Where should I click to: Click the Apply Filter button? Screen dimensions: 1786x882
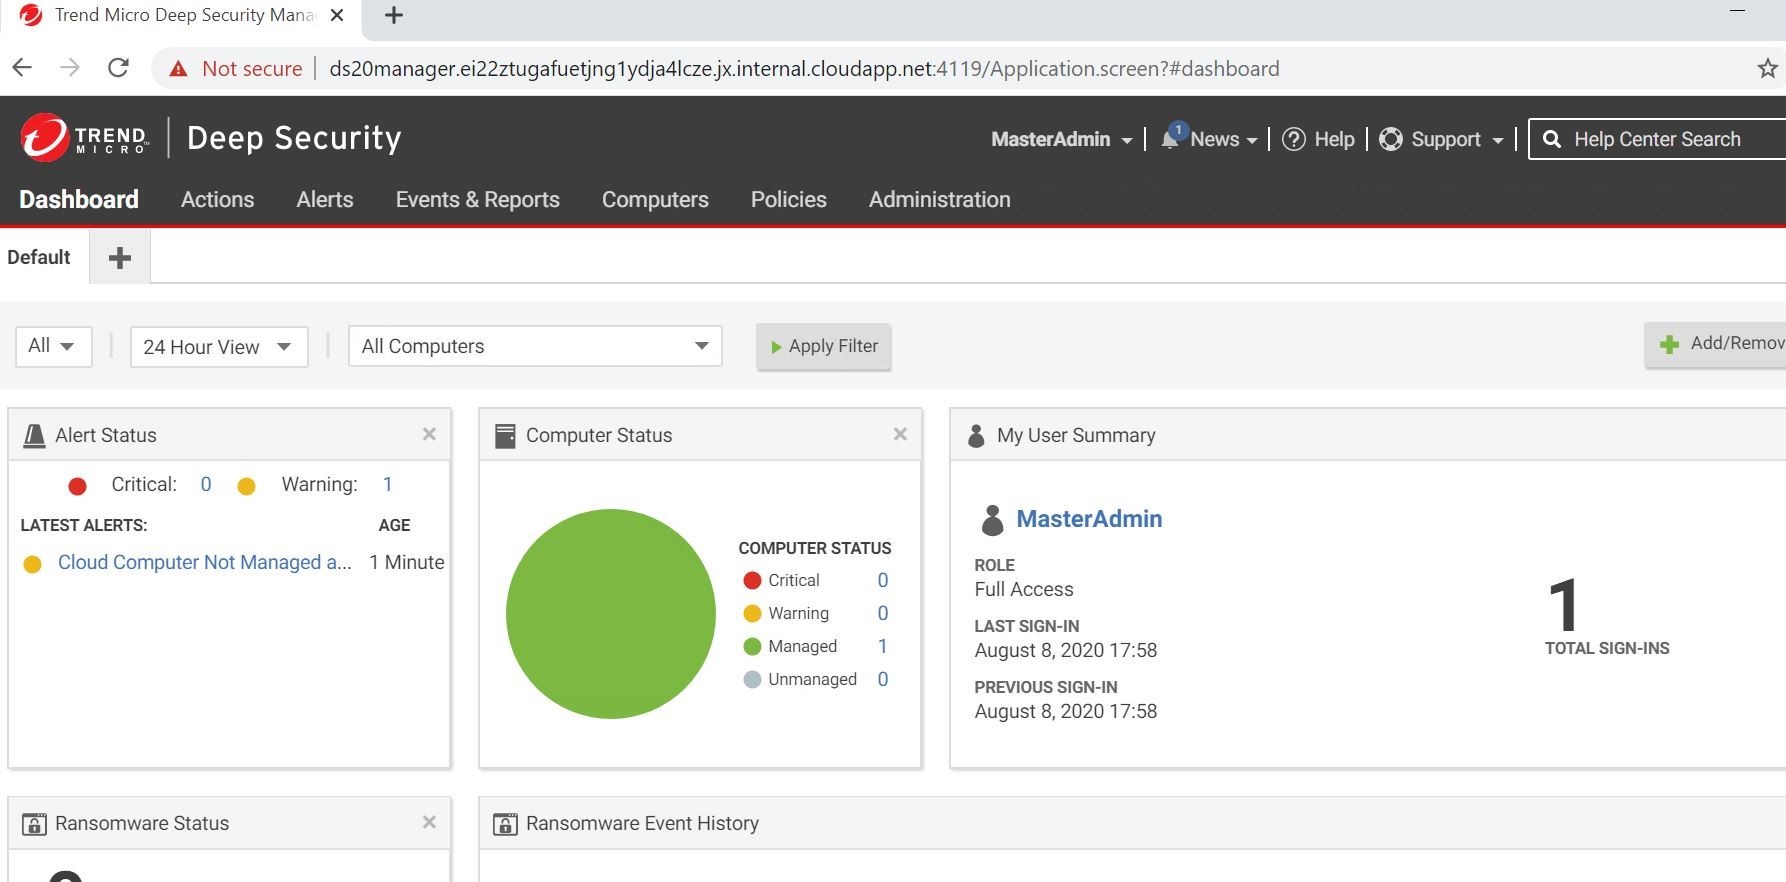(x=824, y=346)
